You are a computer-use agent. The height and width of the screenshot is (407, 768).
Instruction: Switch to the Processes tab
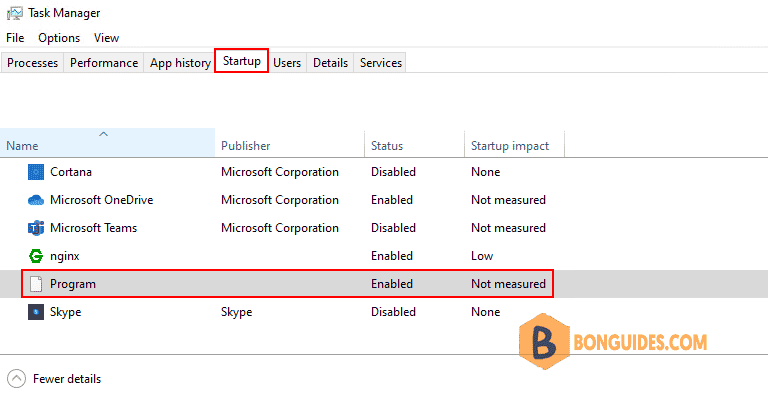click(x=32, y=63)
